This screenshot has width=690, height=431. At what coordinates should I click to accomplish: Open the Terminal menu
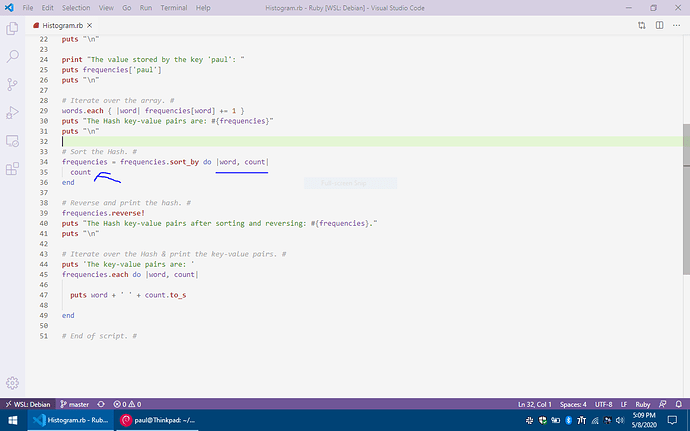[x=173, y=8]
